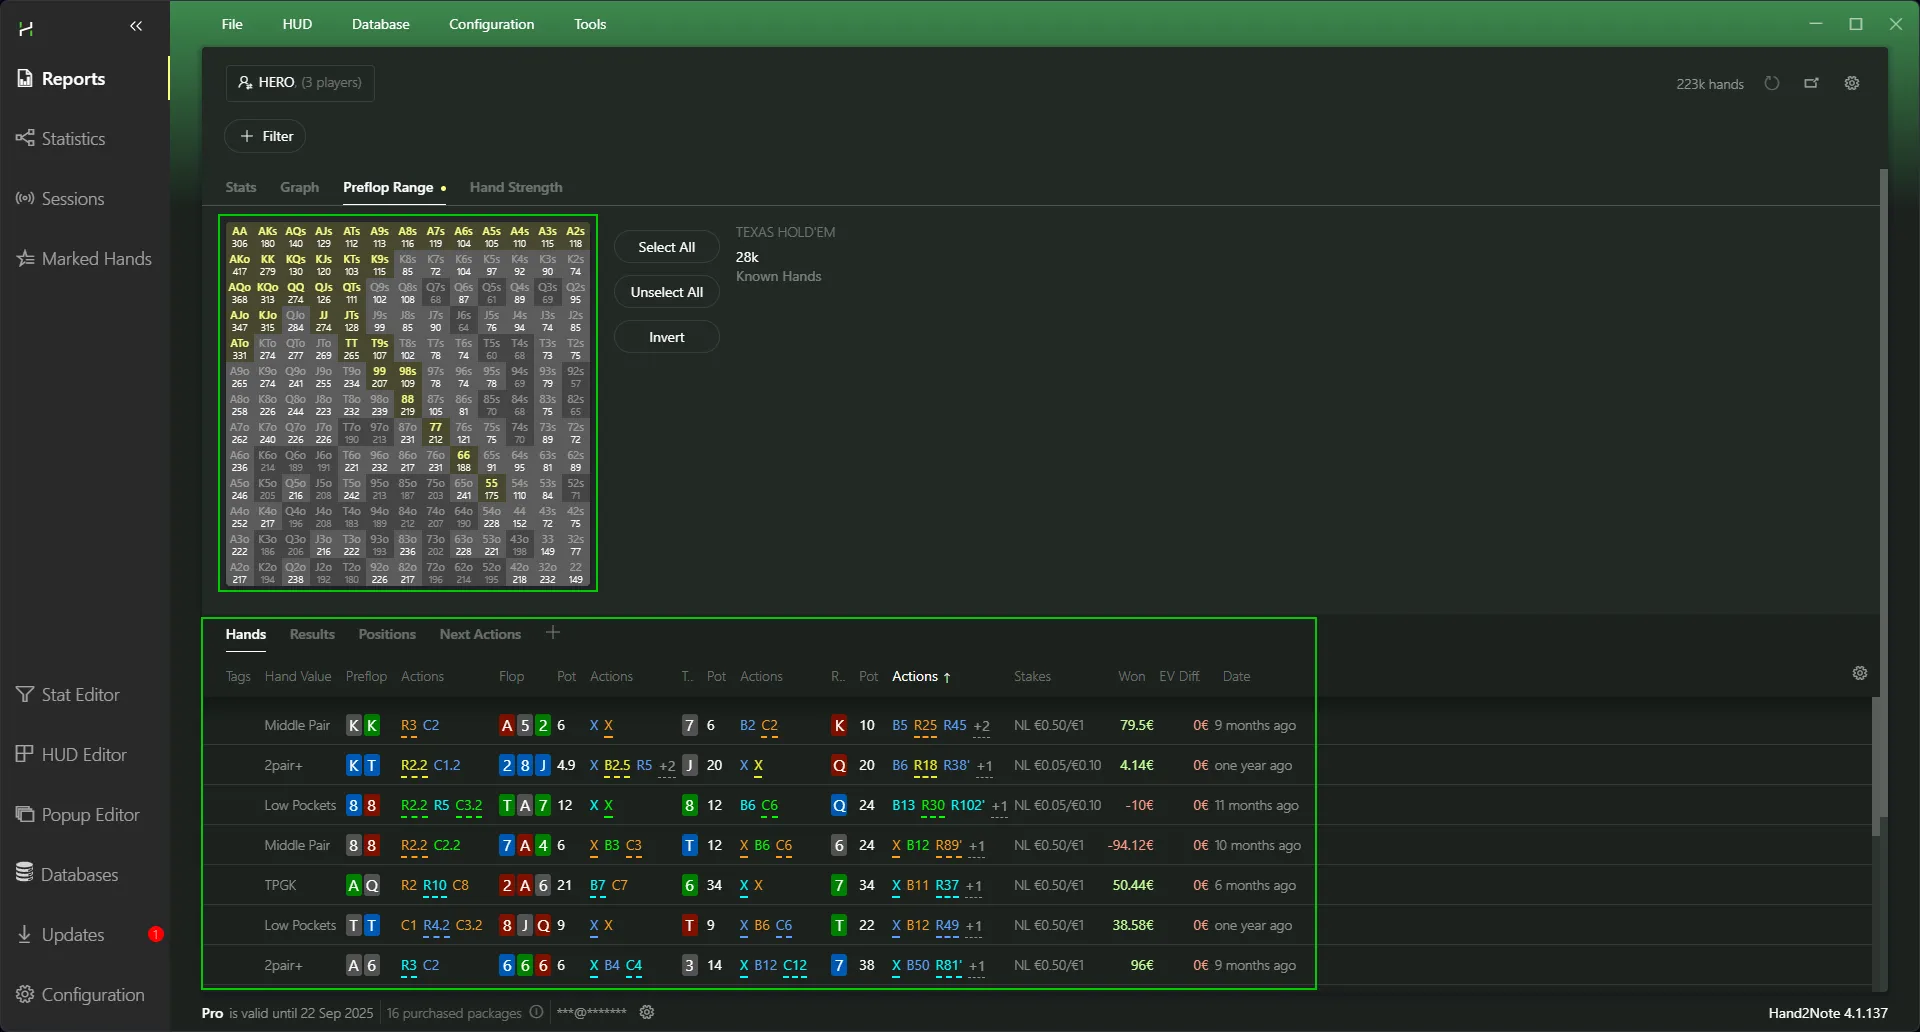Screen dimensions: 1920x1032
Task: Click the Invert button
Action: point(666,338)
